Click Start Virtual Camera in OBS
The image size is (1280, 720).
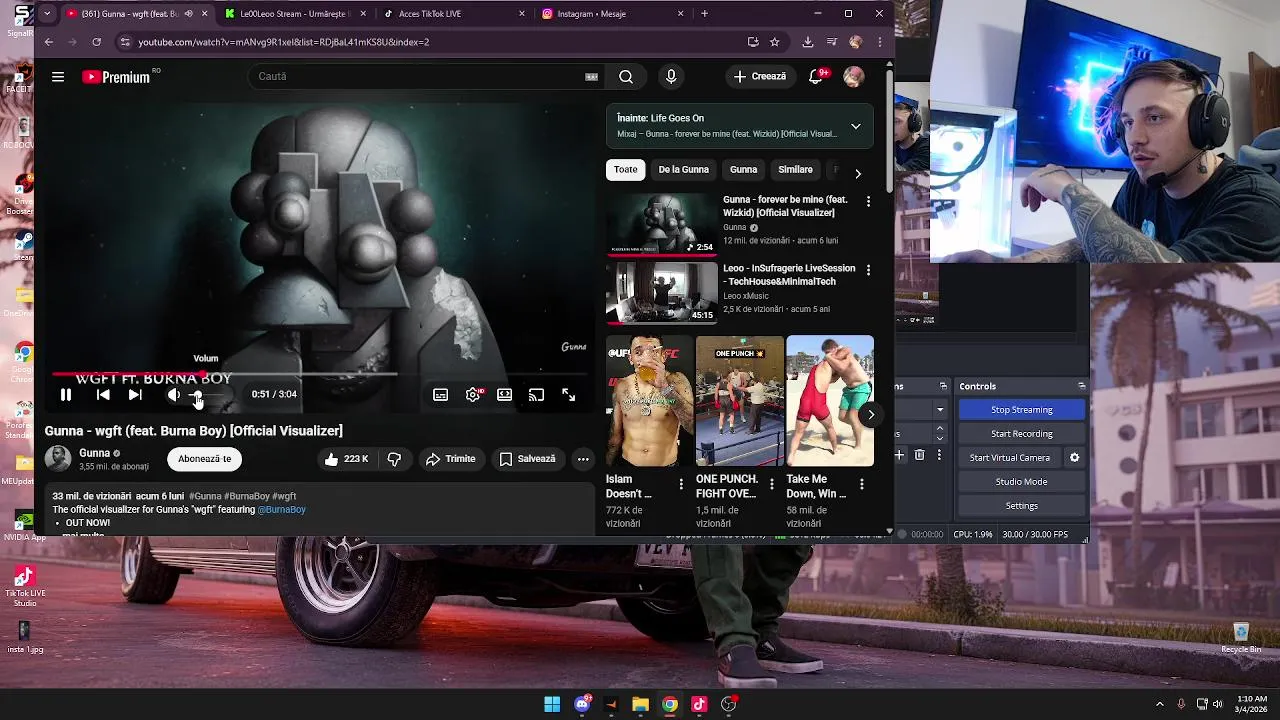coord(1010,458)
